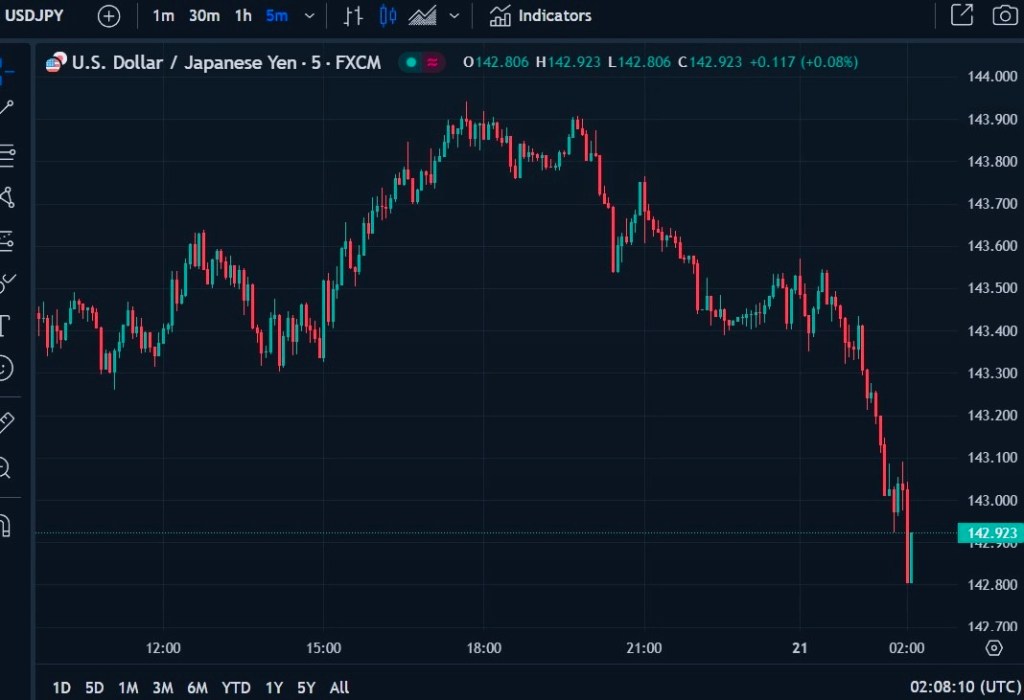This screenshot has height=700, width=1024.
Task: Switch to the 1h timeframe
Action: 243,16
